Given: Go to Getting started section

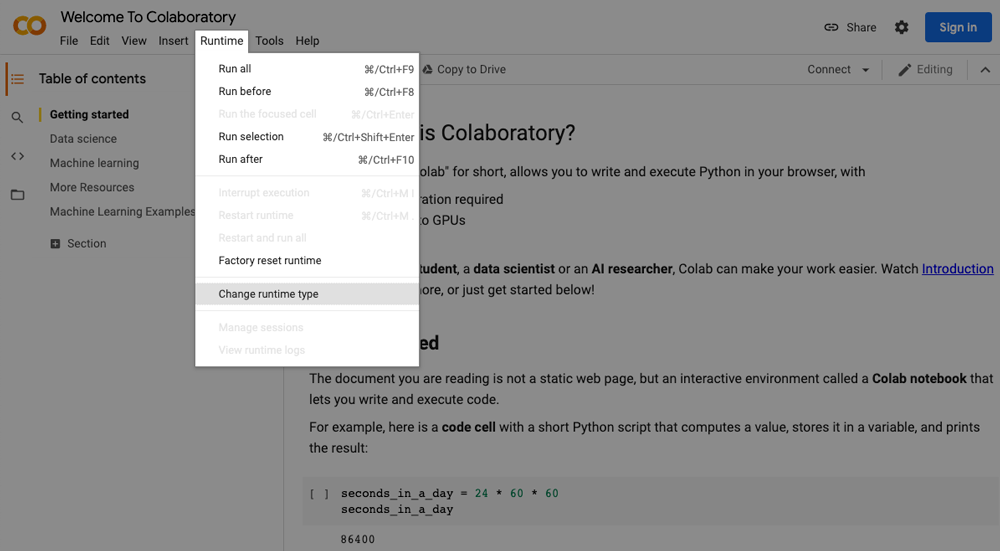Looking at the screenshot, I should 89,115.
